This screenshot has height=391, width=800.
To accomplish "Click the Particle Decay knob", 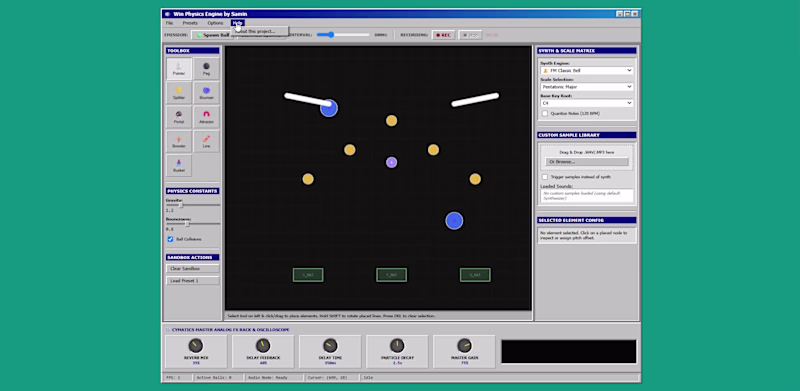I will 397,346.
